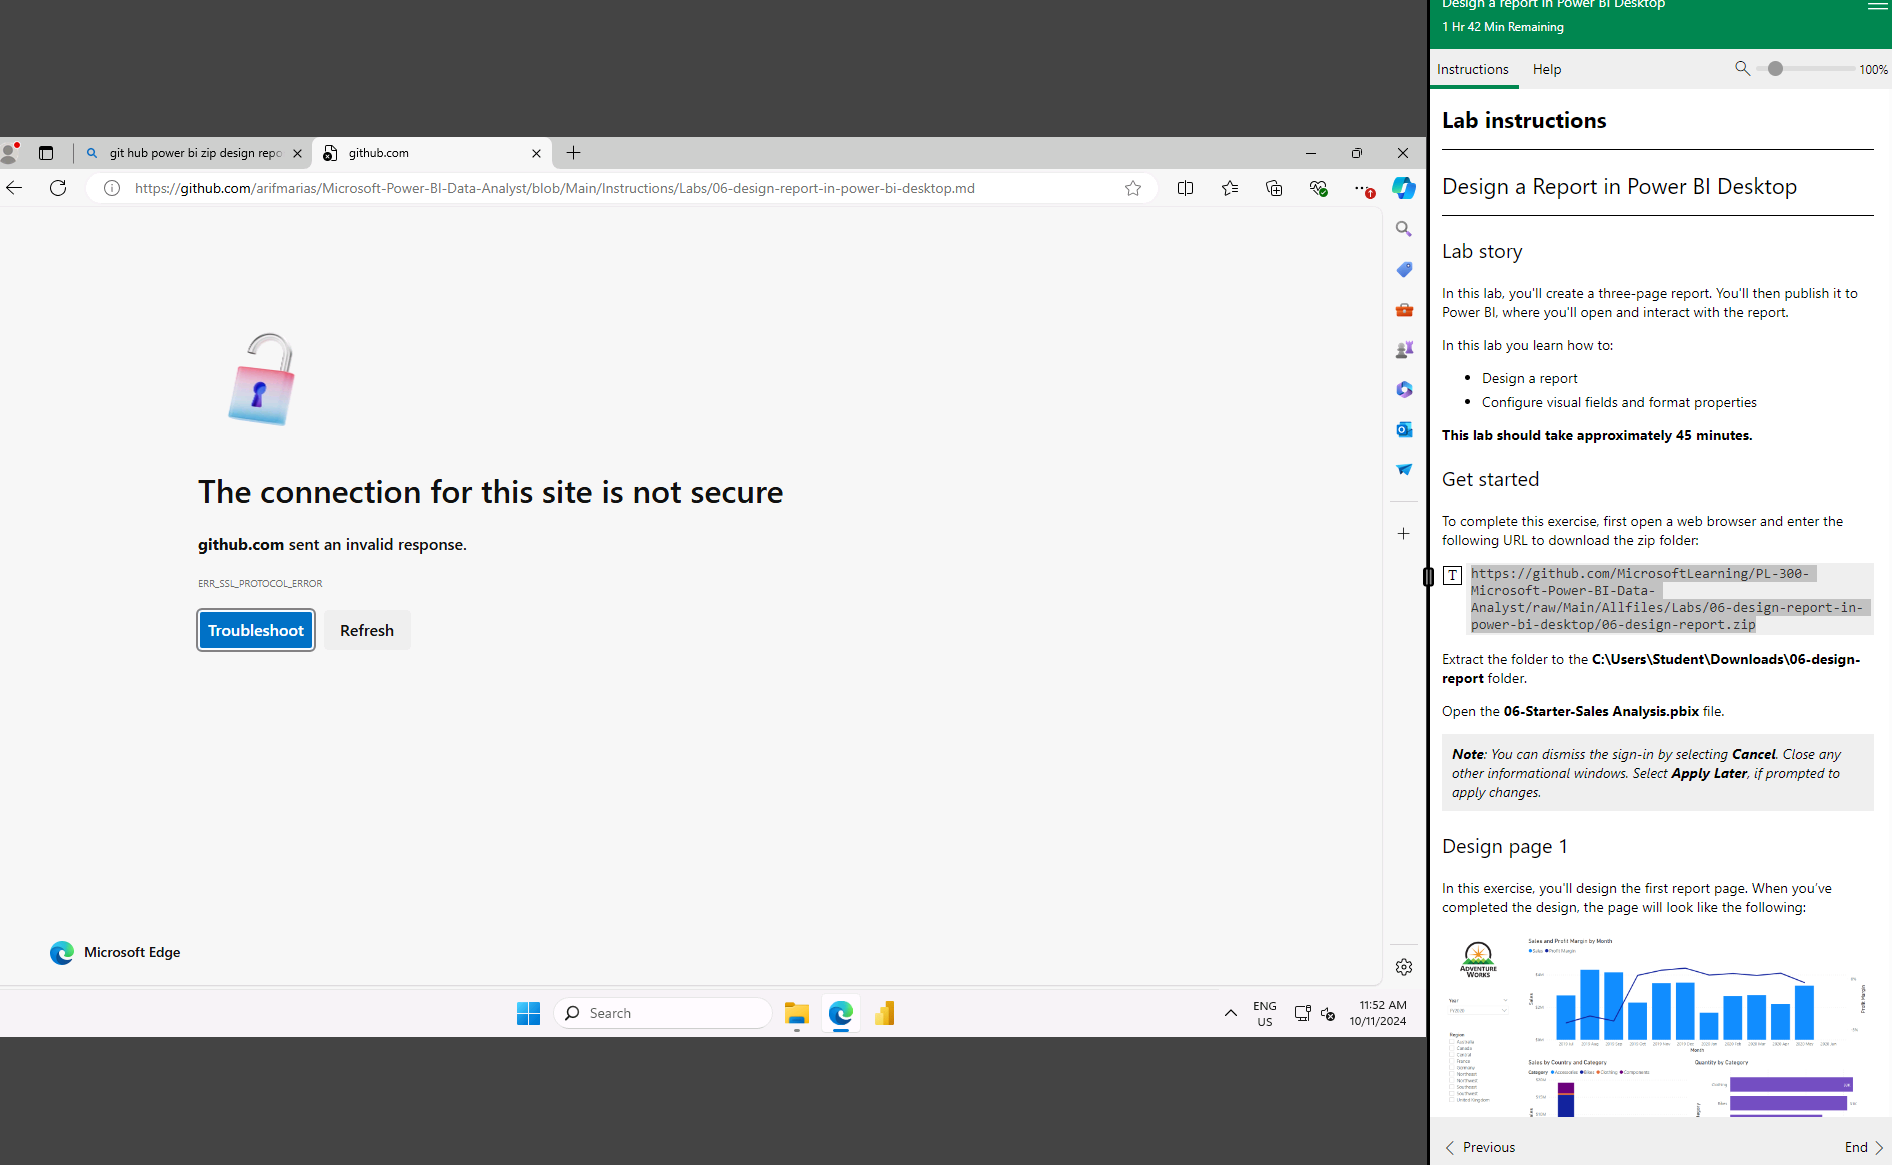Open sidebar Search icon
1892x1165 pixels.
click(x=1404, y=229)
